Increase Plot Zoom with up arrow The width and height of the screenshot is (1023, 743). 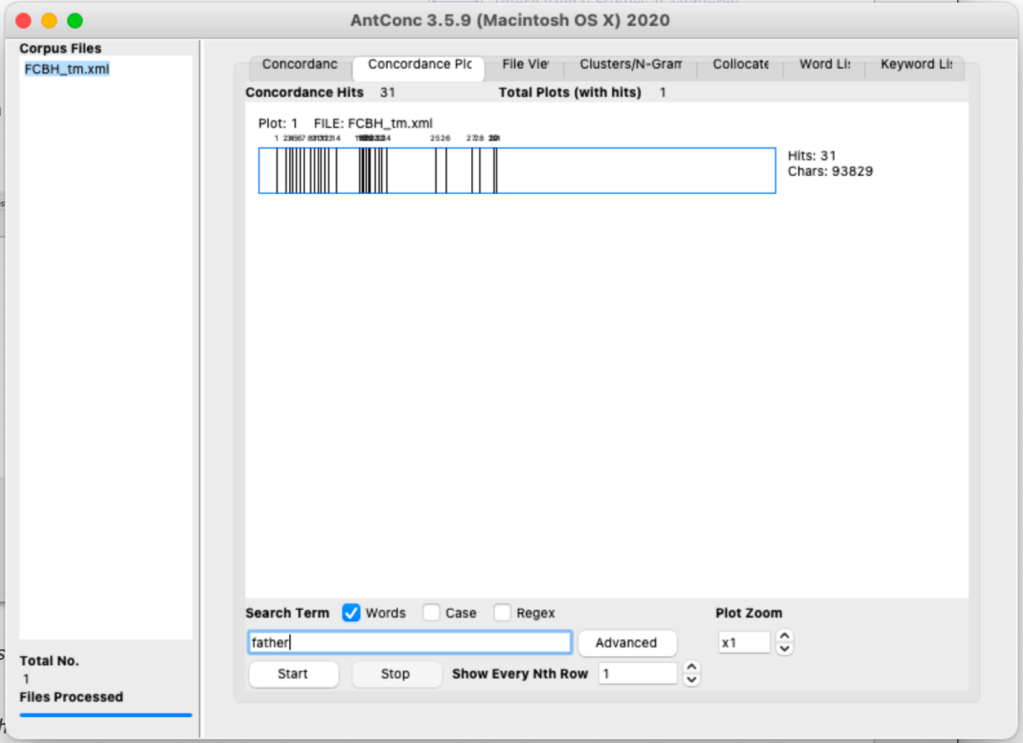(x=785, y=636)
